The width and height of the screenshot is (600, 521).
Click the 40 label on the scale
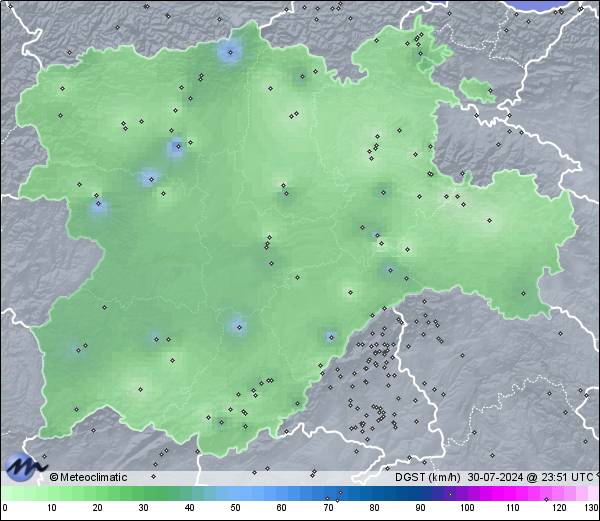coord(189,508)
